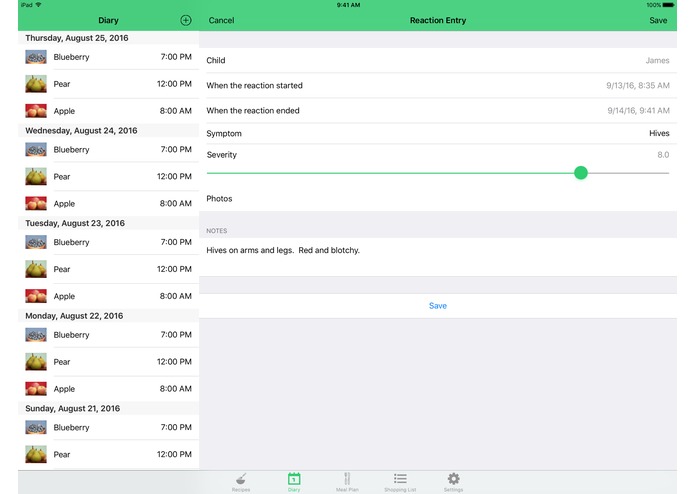Choose the Symptom row showing Hives

438,133
